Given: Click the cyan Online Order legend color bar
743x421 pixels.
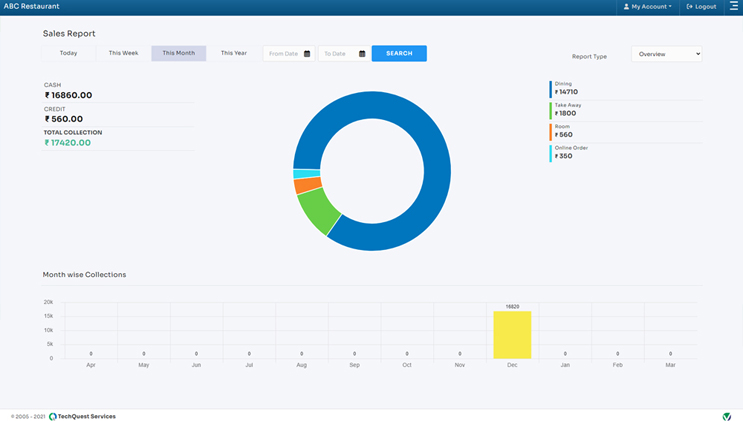Looking at the screenshot, I should [x=551, y=153].
